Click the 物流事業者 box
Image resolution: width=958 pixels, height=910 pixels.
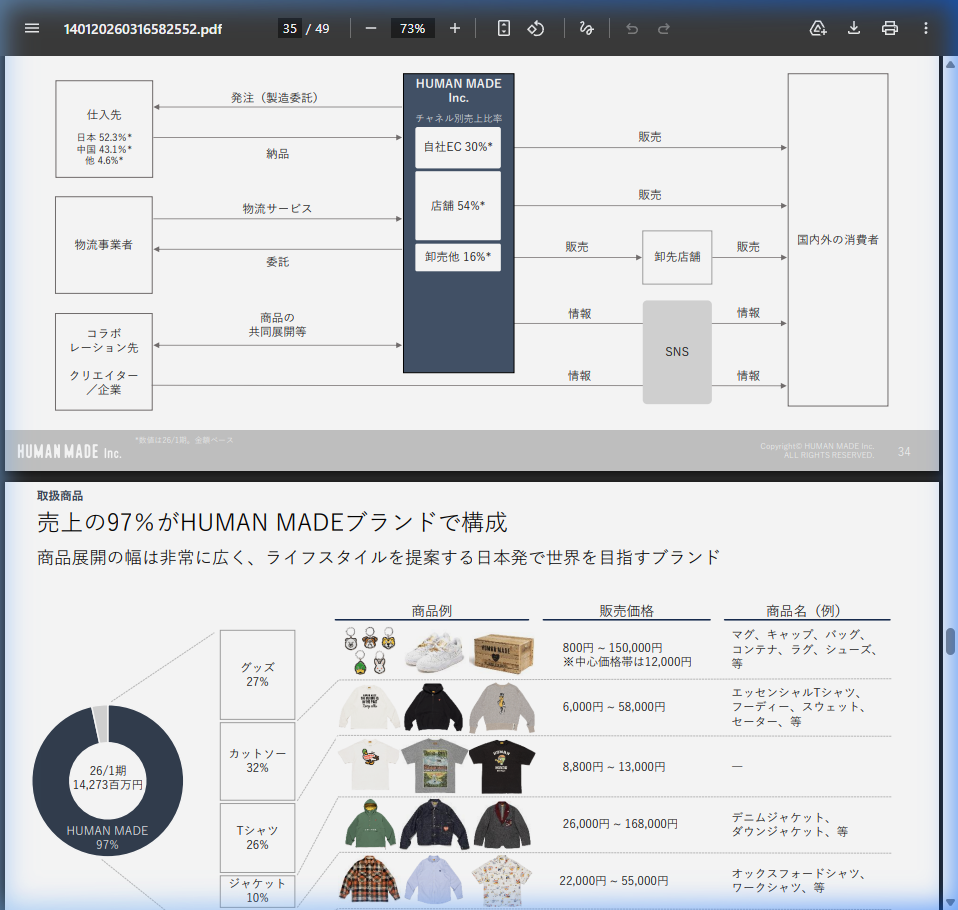(x=104, y=245)
